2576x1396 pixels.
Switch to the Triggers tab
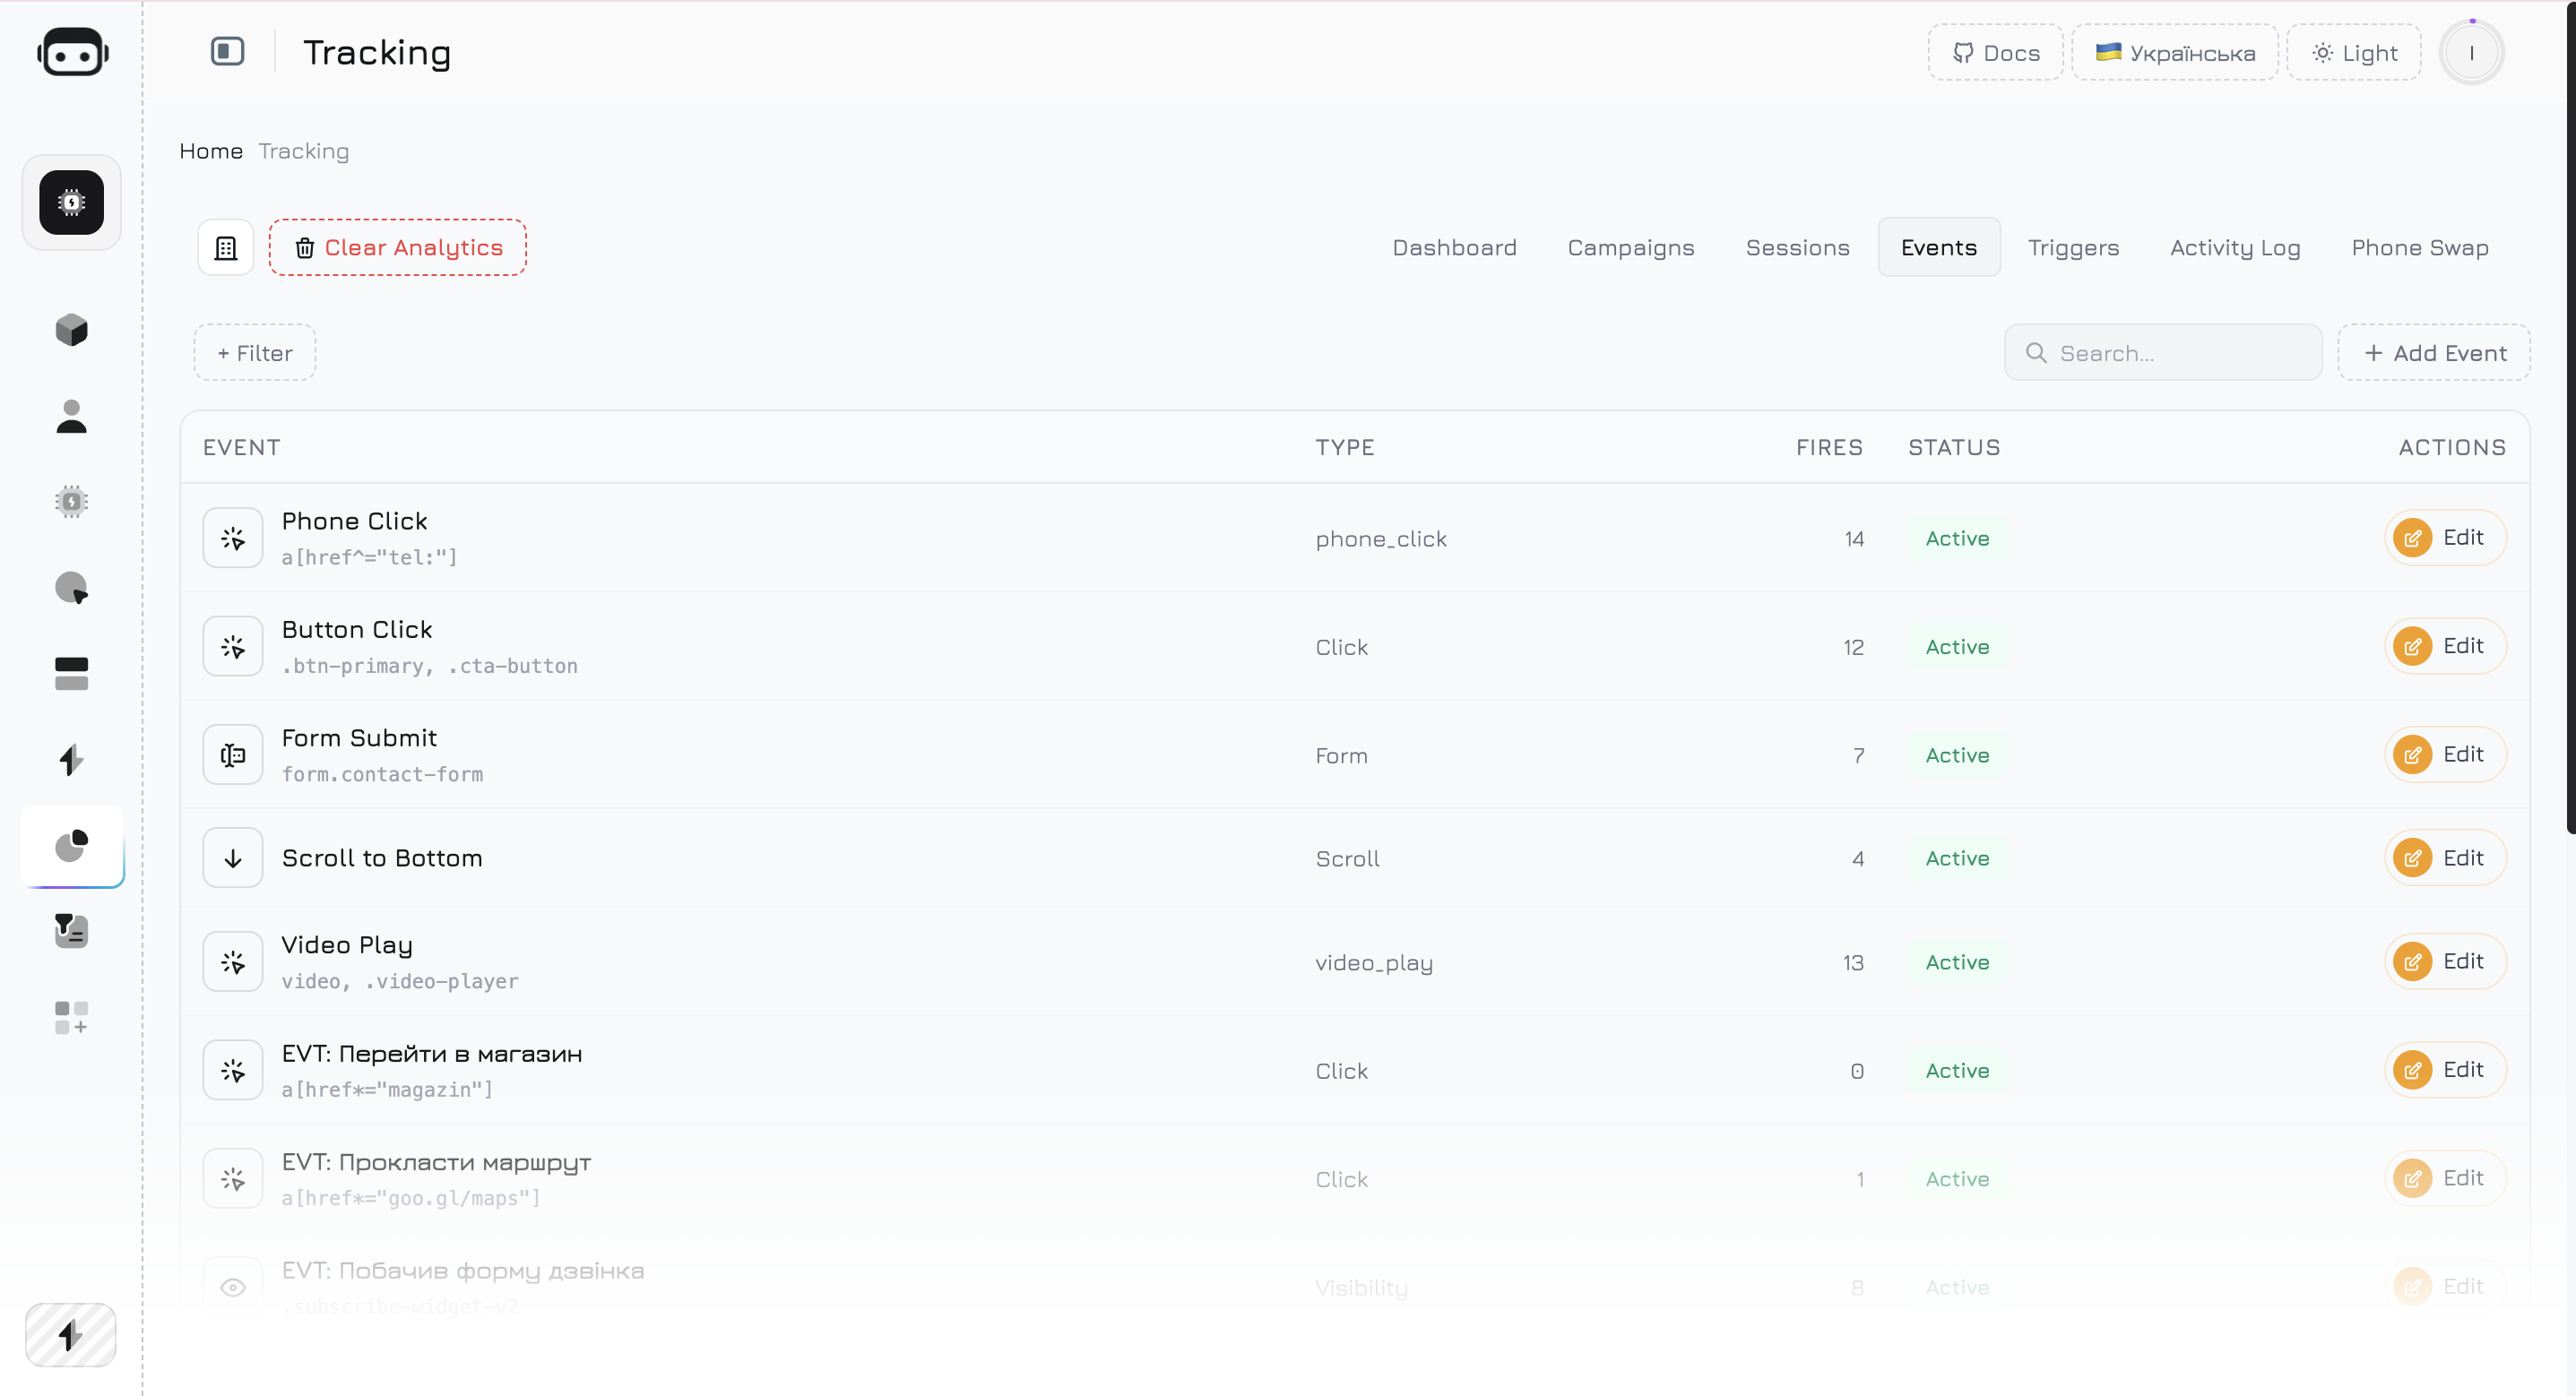coord(2073,248)
